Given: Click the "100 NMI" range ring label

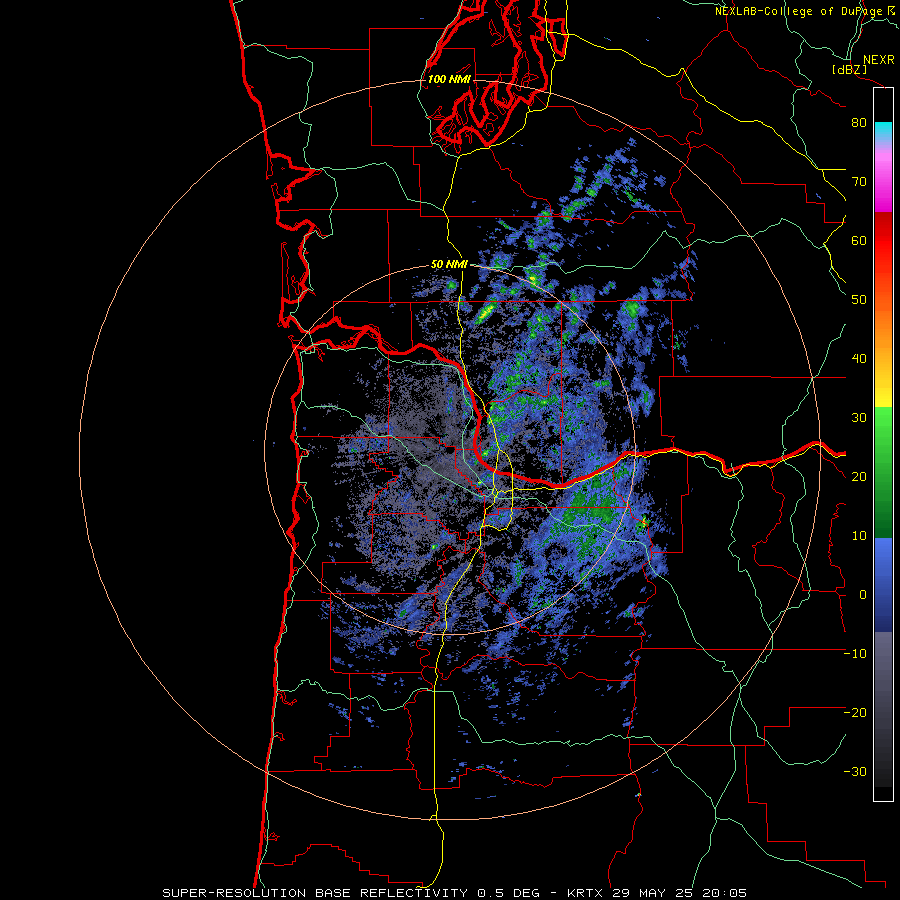Looking at the screenshot, I should click(449, 79).
